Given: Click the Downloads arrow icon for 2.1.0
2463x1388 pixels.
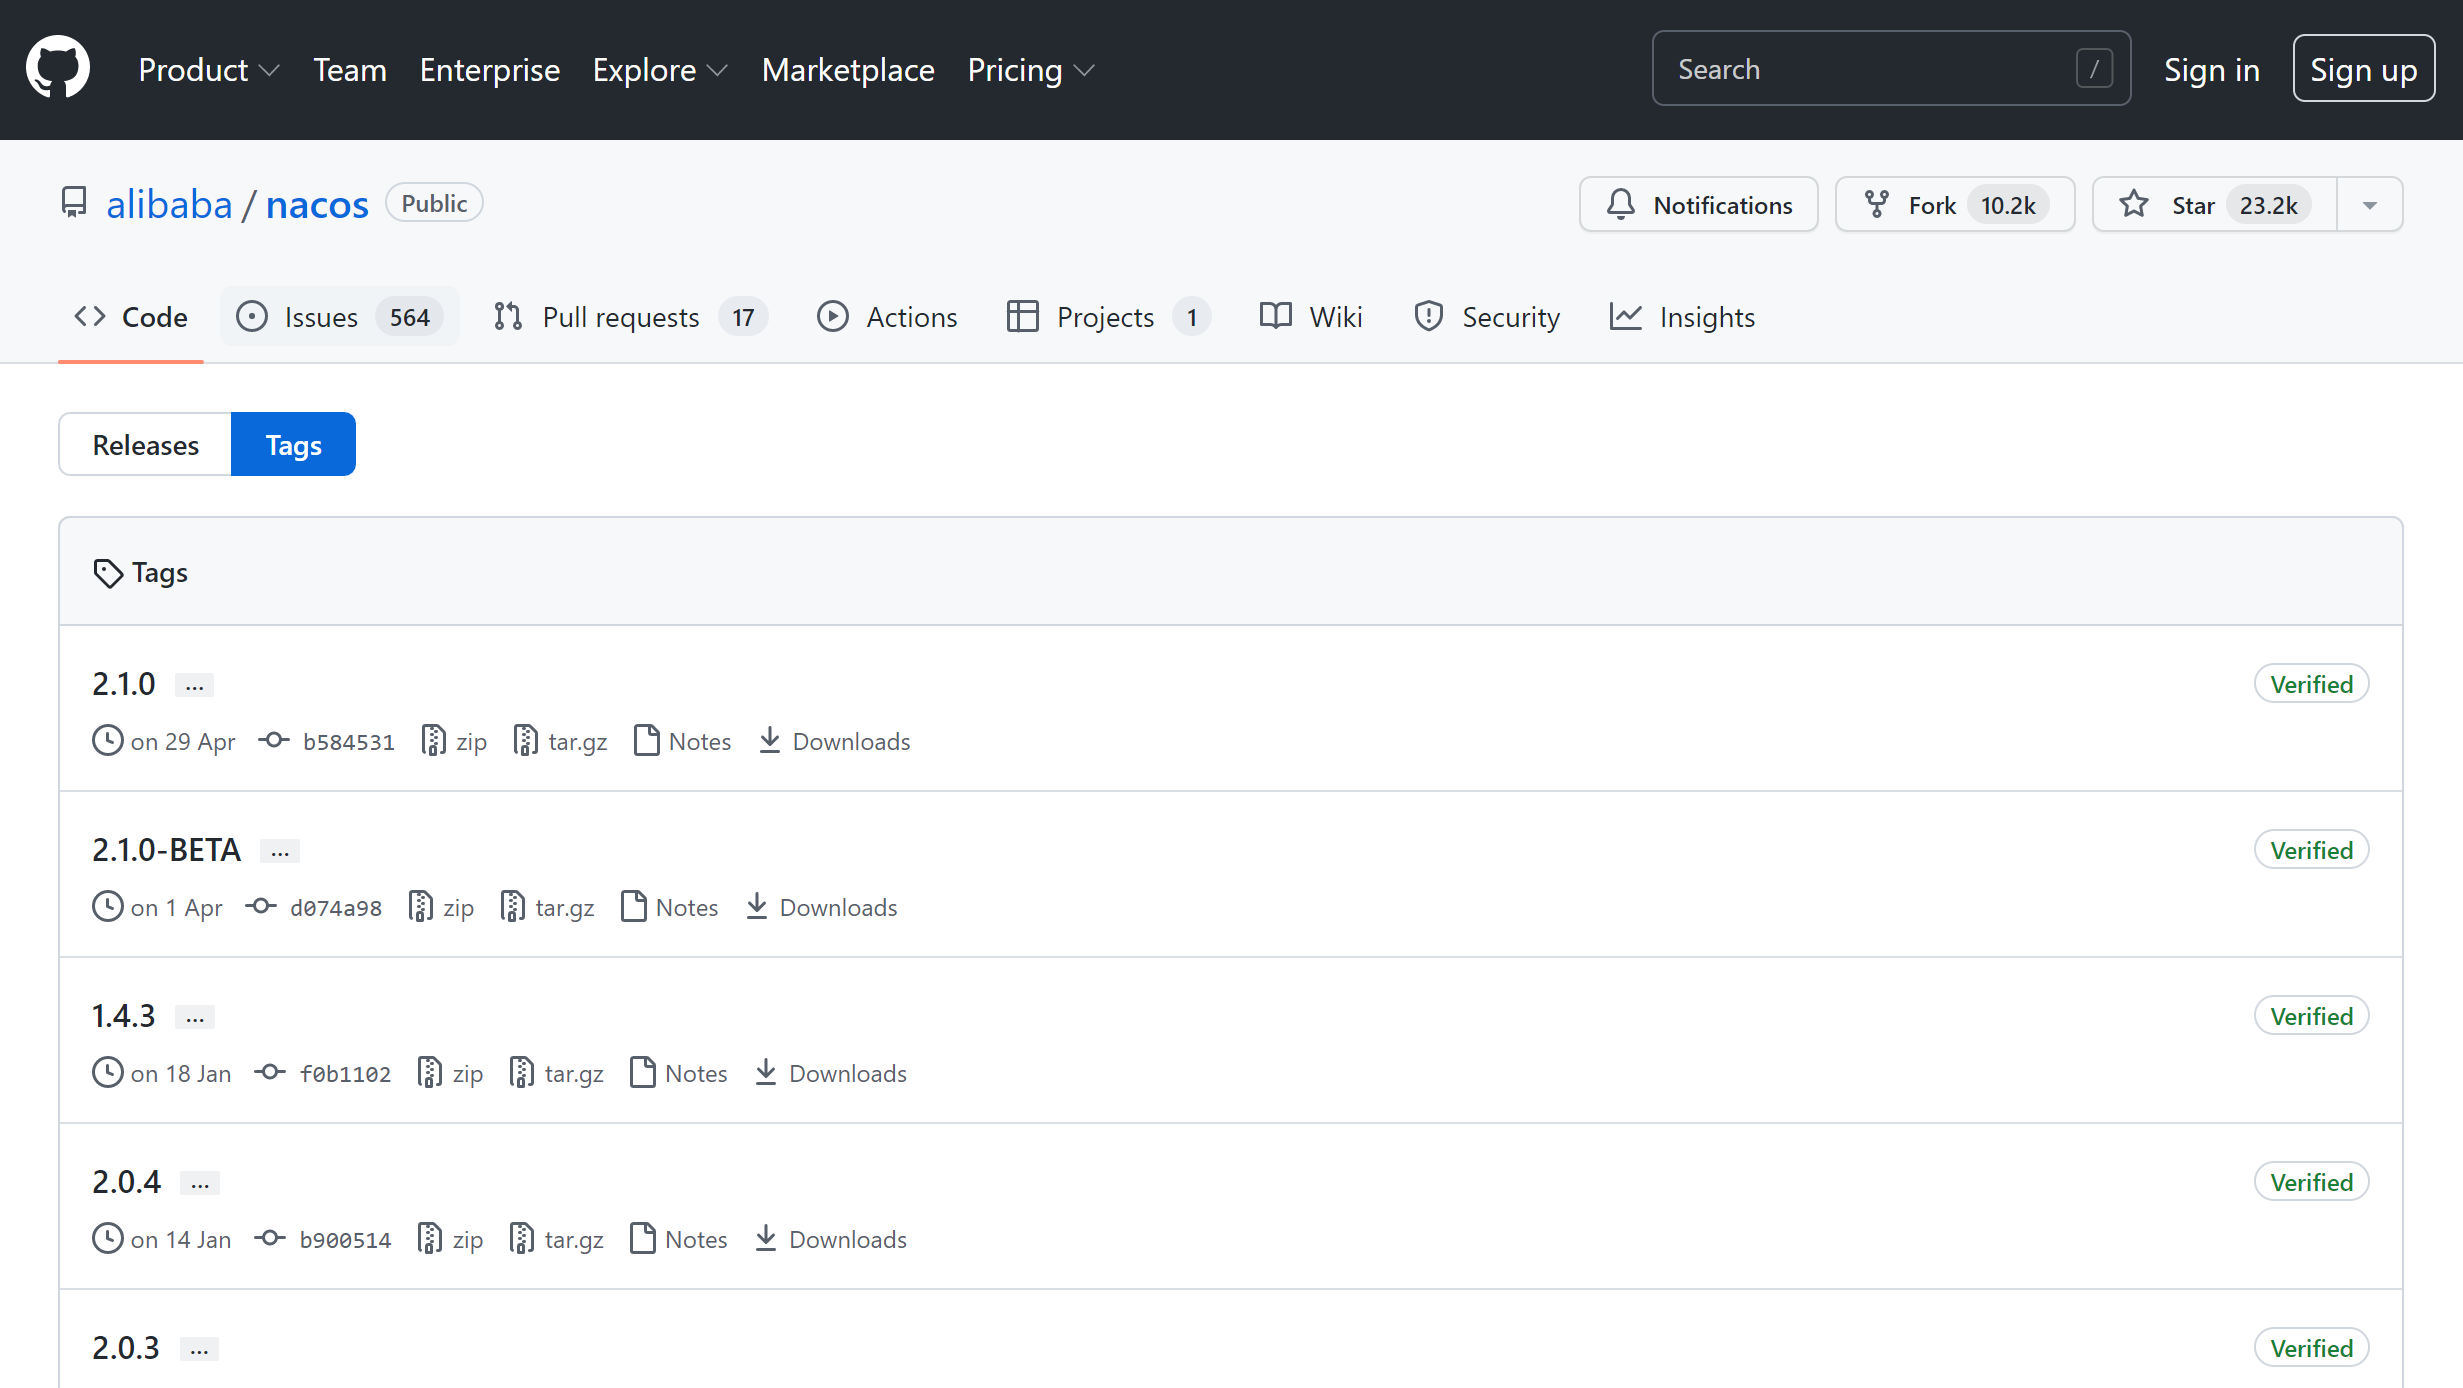Looking at the screenshot, I should [770, 741].
